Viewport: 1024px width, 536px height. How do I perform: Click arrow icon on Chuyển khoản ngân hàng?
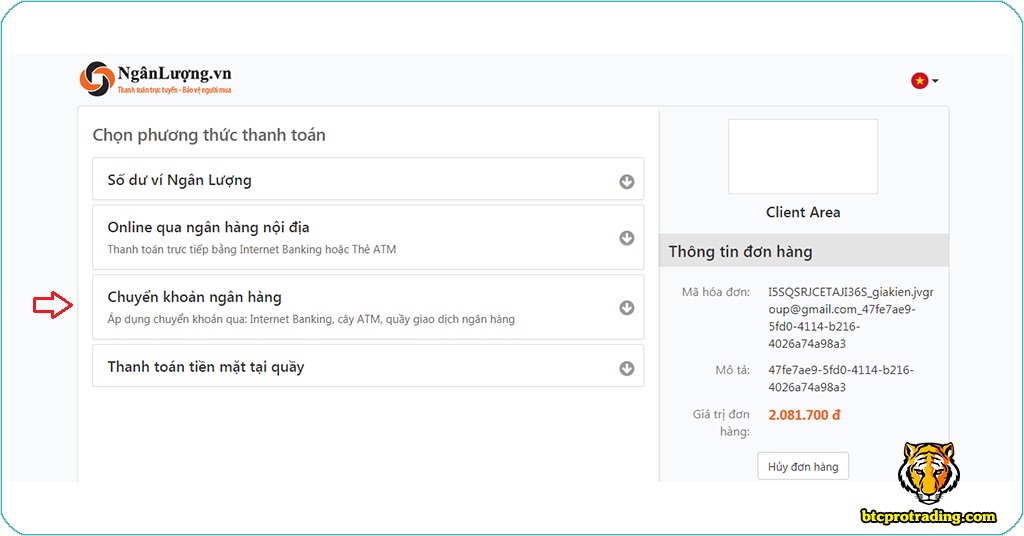click(x=627, y=308)
